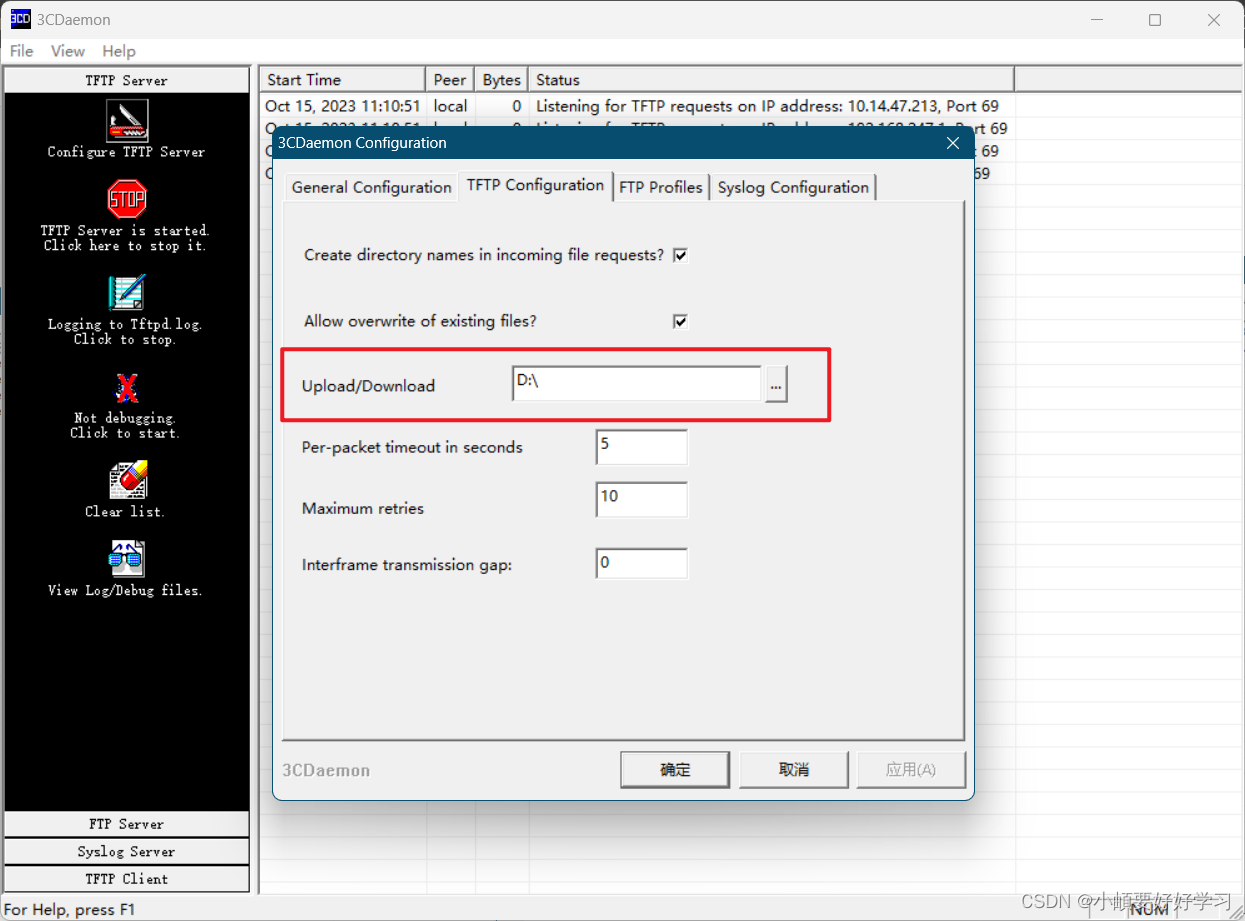This screenshot has width=1245, height=921.
Task: Toggle Create directory names checkbox
Action: coord(681,255)
